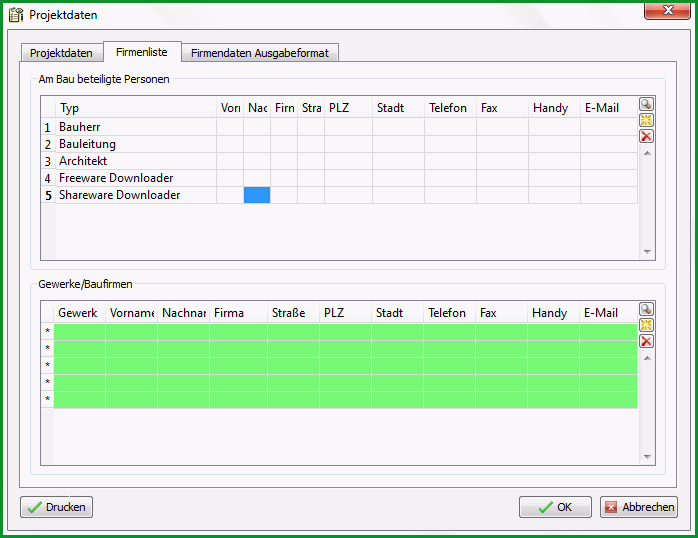The height and width of the screenshot is (538, 698).
Task: Click the row number 1 header of Bauherr
Action: pos(48,128)
